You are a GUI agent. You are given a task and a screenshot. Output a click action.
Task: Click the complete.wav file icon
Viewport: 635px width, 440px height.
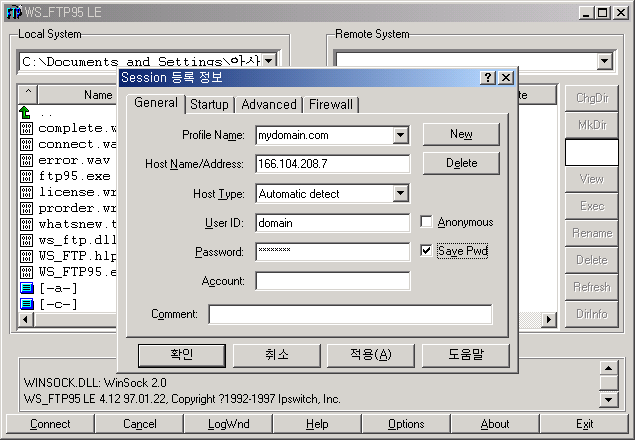[27, 128]
